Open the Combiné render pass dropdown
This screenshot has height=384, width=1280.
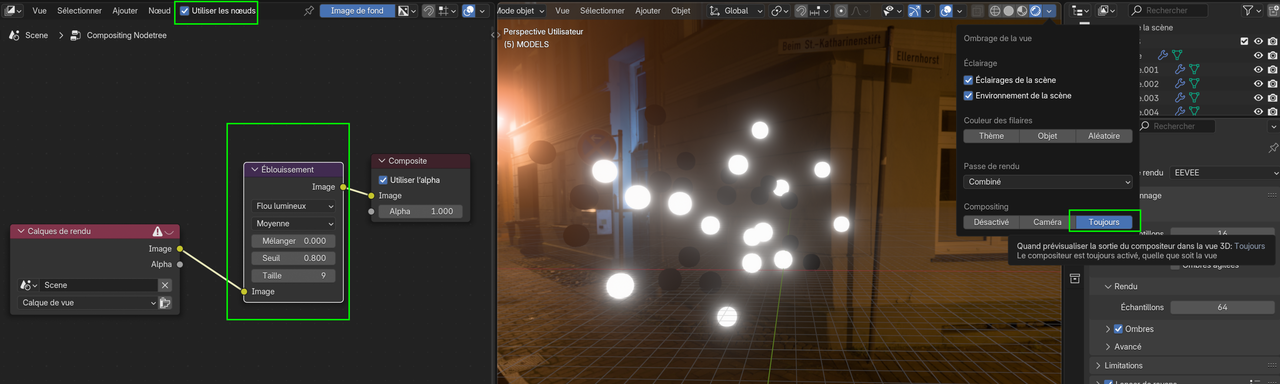tap(1048, 182)
